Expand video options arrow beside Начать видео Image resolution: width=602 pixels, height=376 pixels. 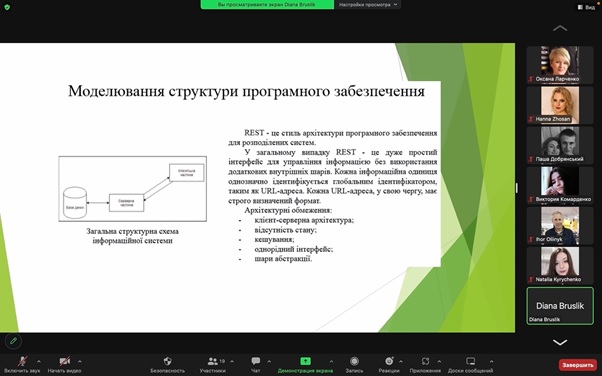(x=80, y=361)
